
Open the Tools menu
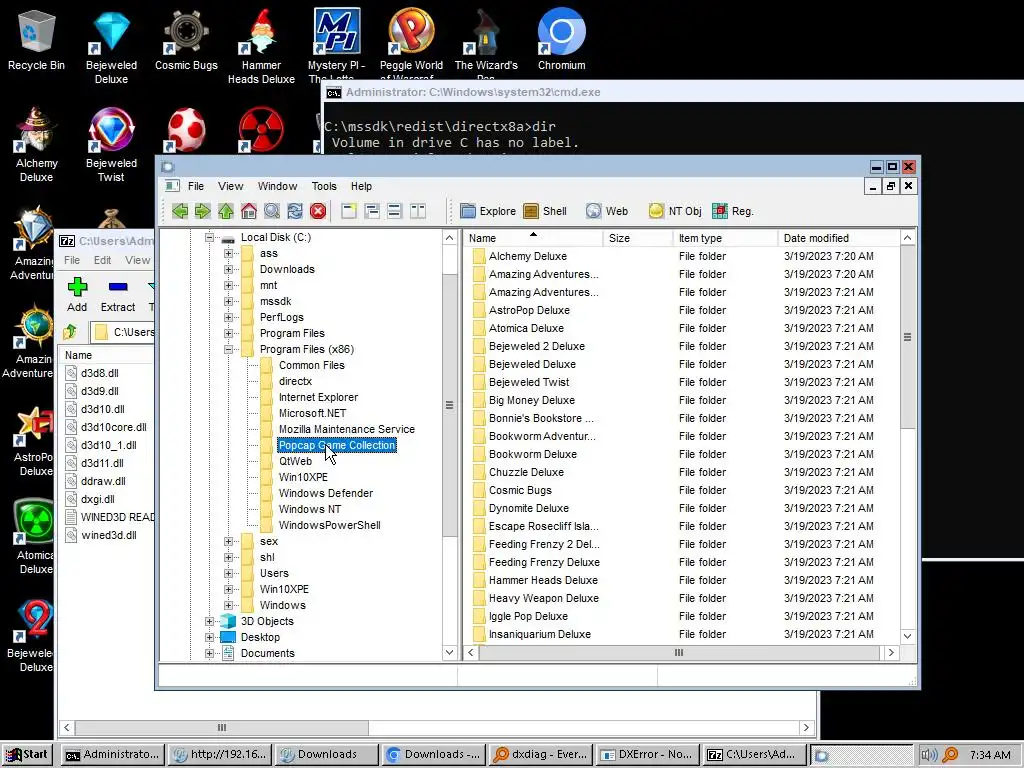click(324, 186)
